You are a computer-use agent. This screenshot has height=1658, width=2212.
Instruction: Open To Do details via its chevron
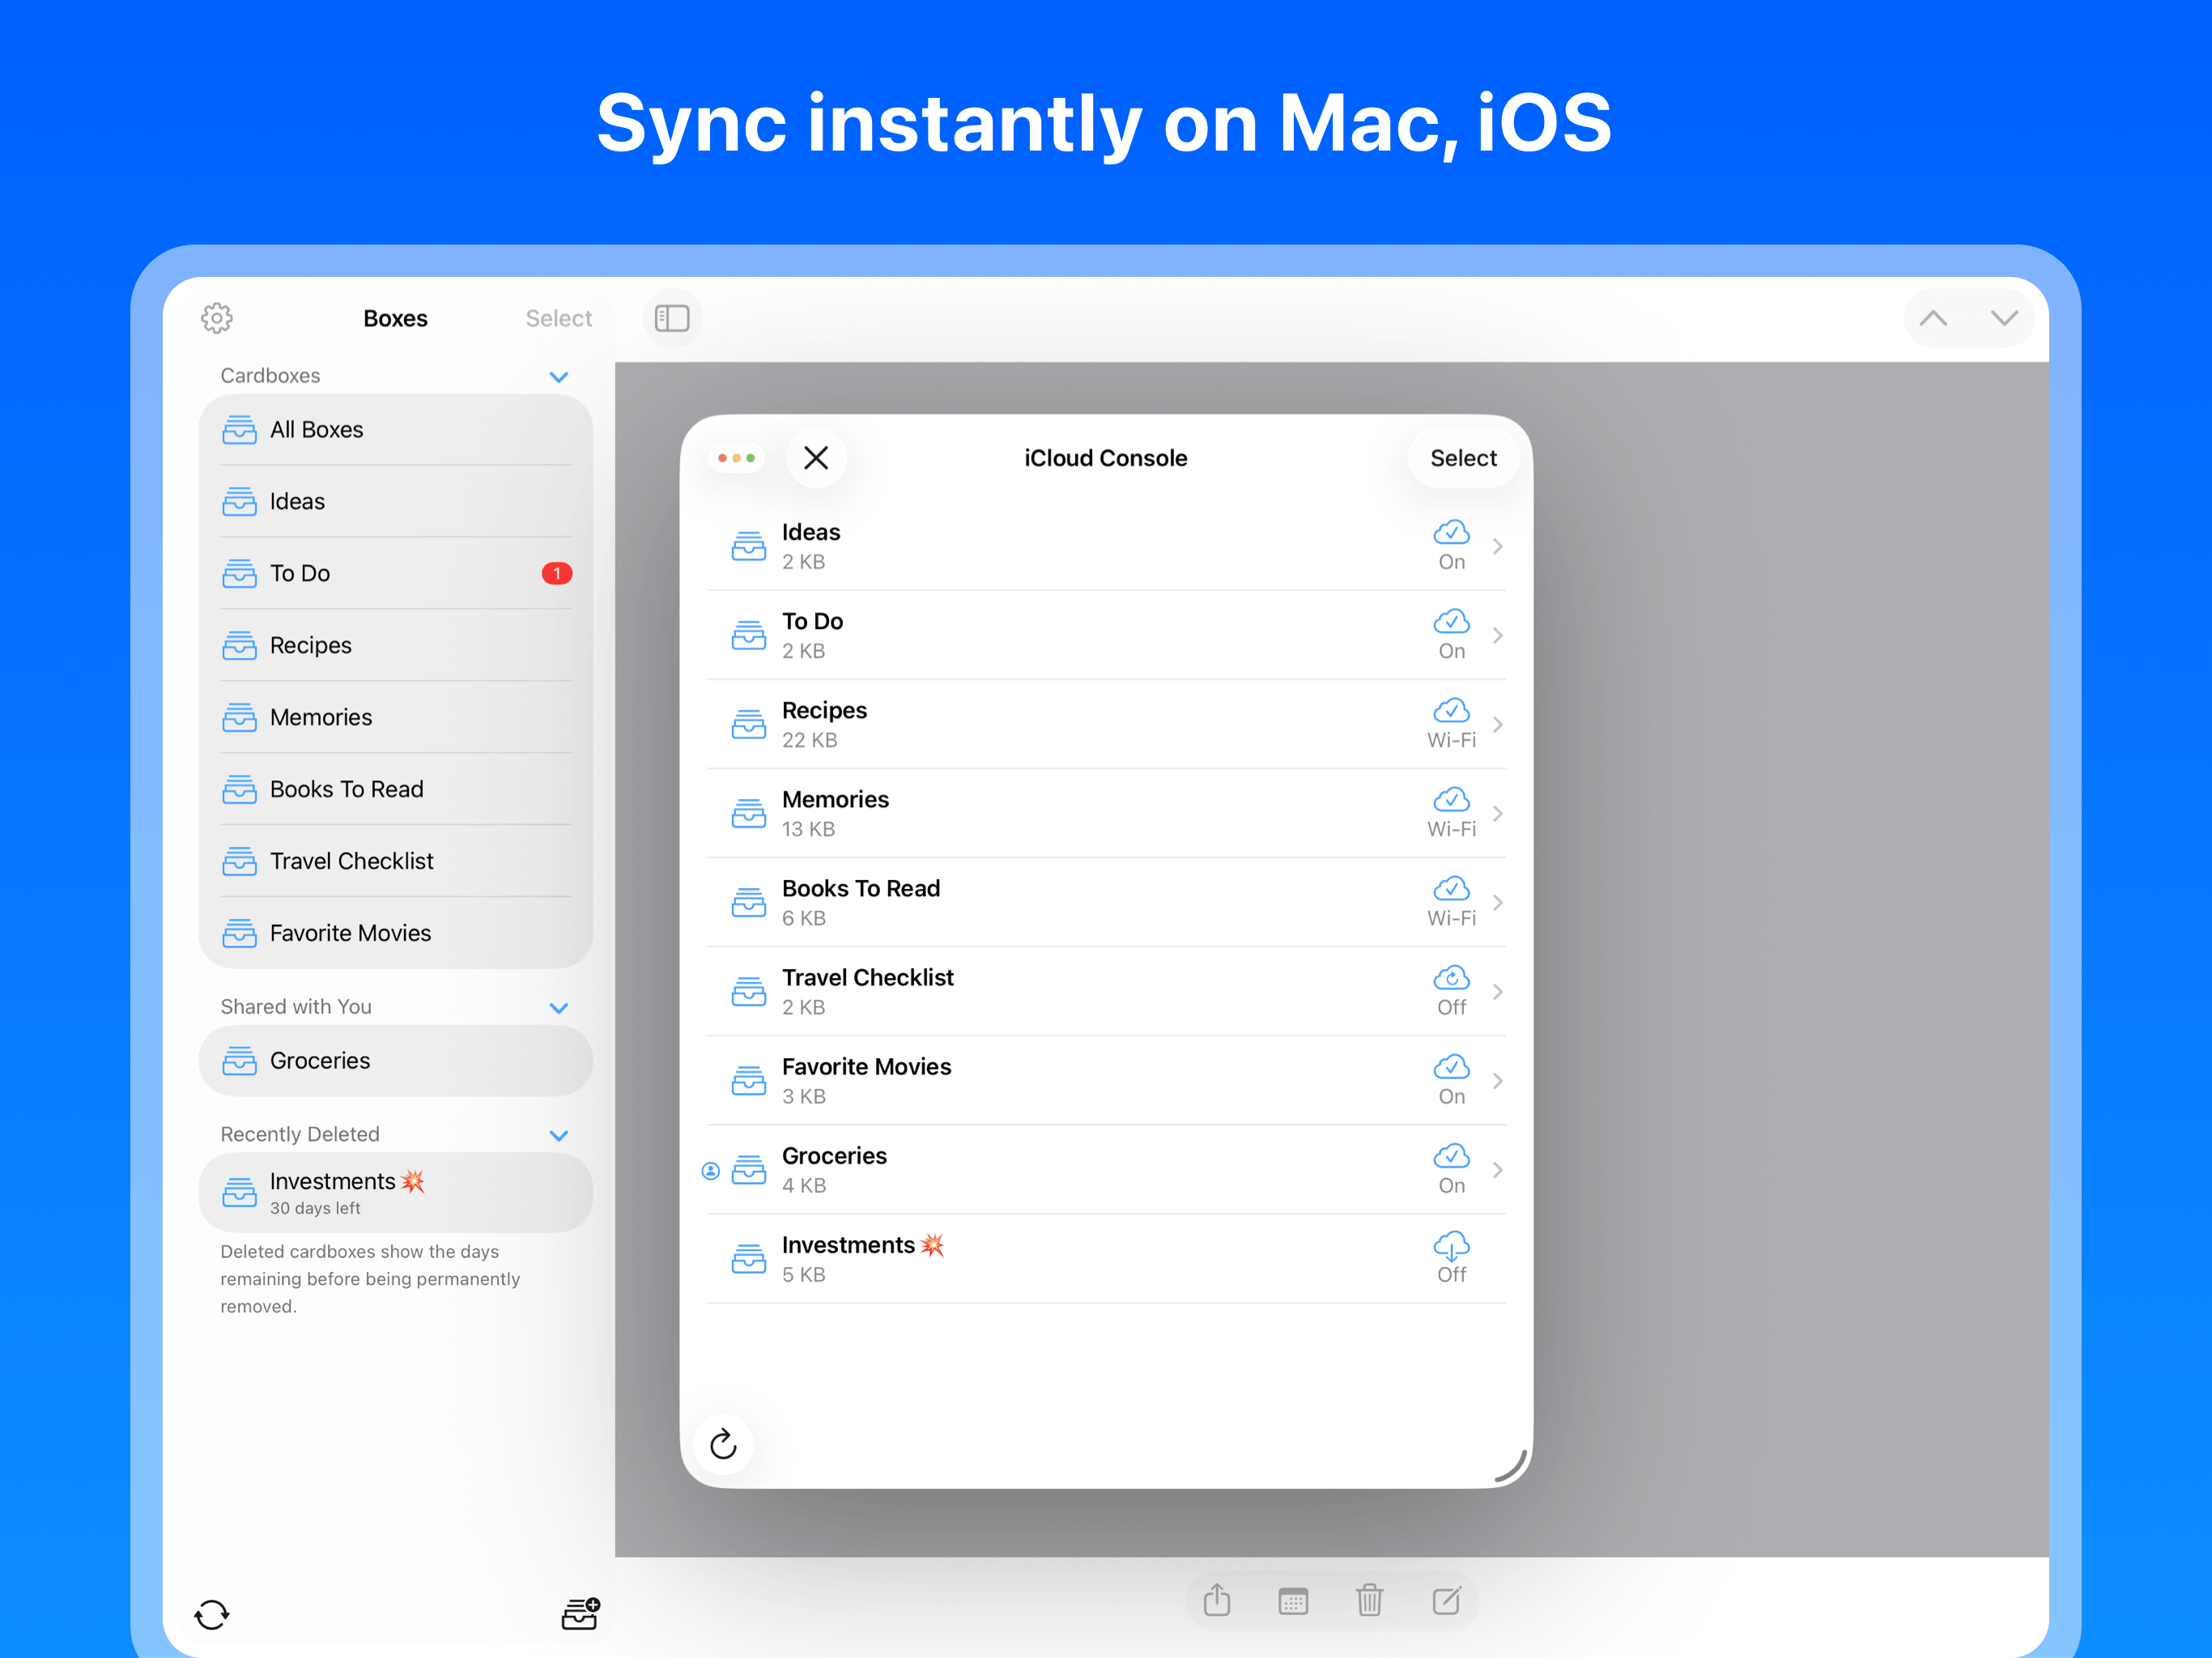coord(1497,635)
